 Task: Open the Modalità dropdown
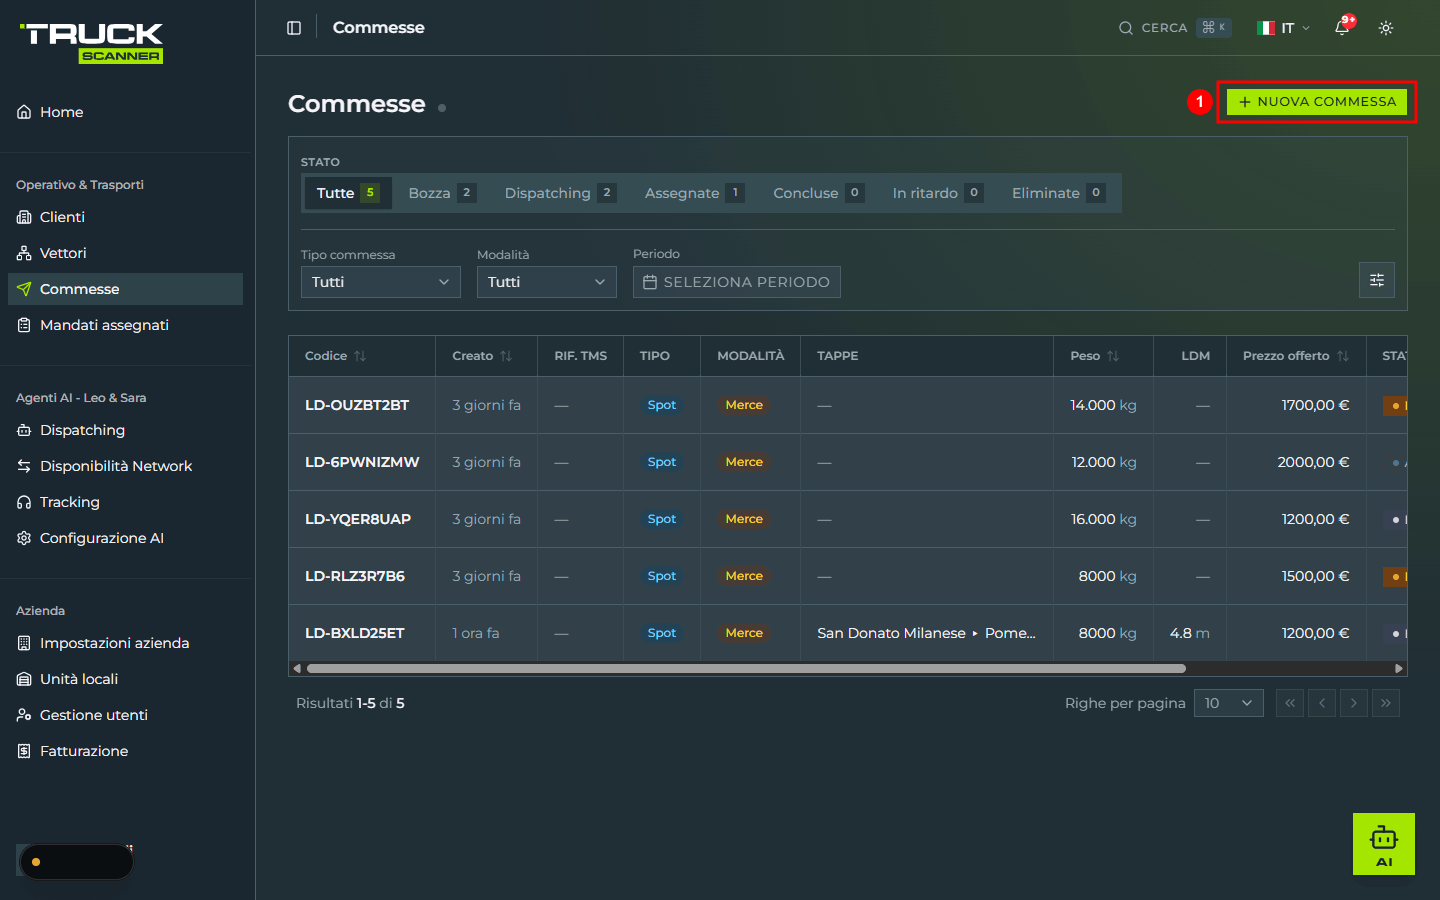tap(547, 282)
